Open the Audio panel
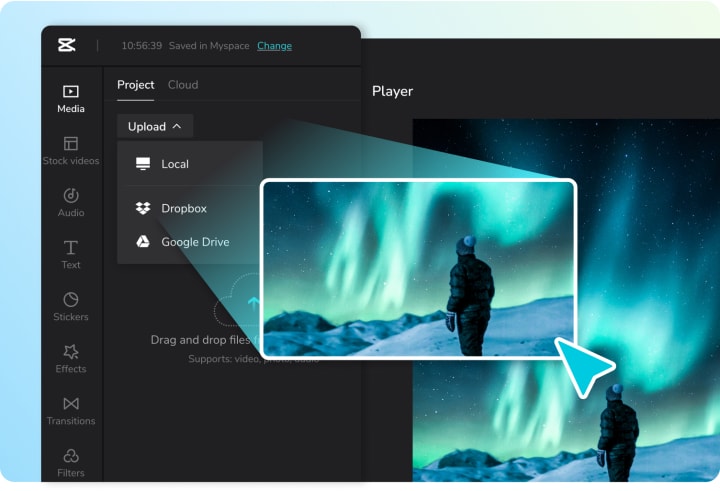This screenshot has width=720, height=491. click(x=71, y=203)
